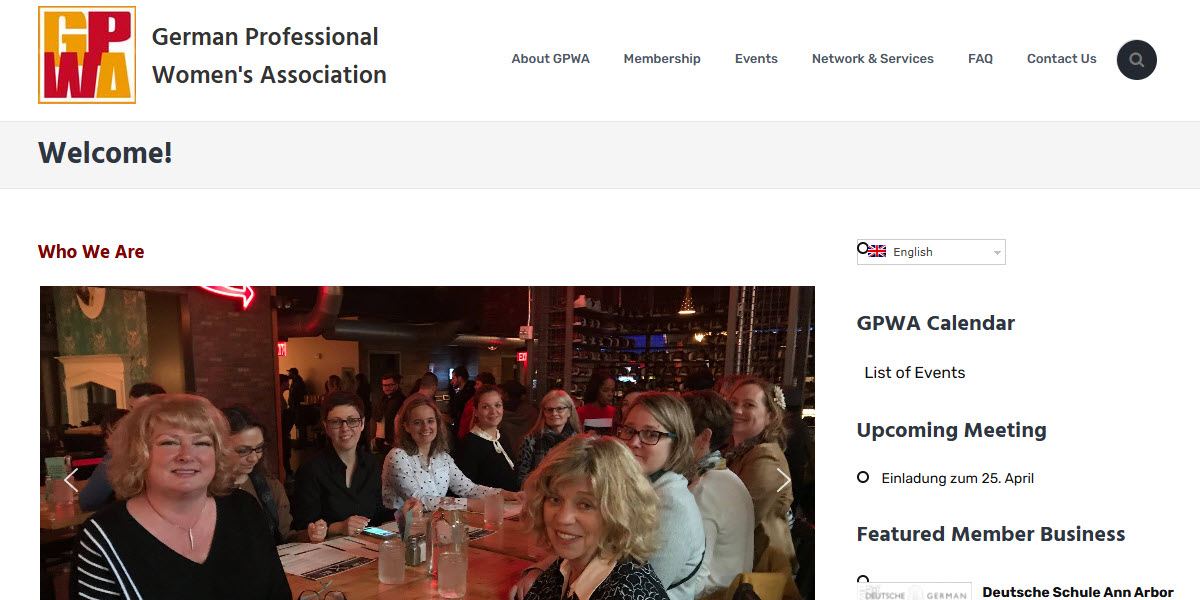Click the GPWA logo
This screenshot has height=600, width=1200.
[86, 54]
